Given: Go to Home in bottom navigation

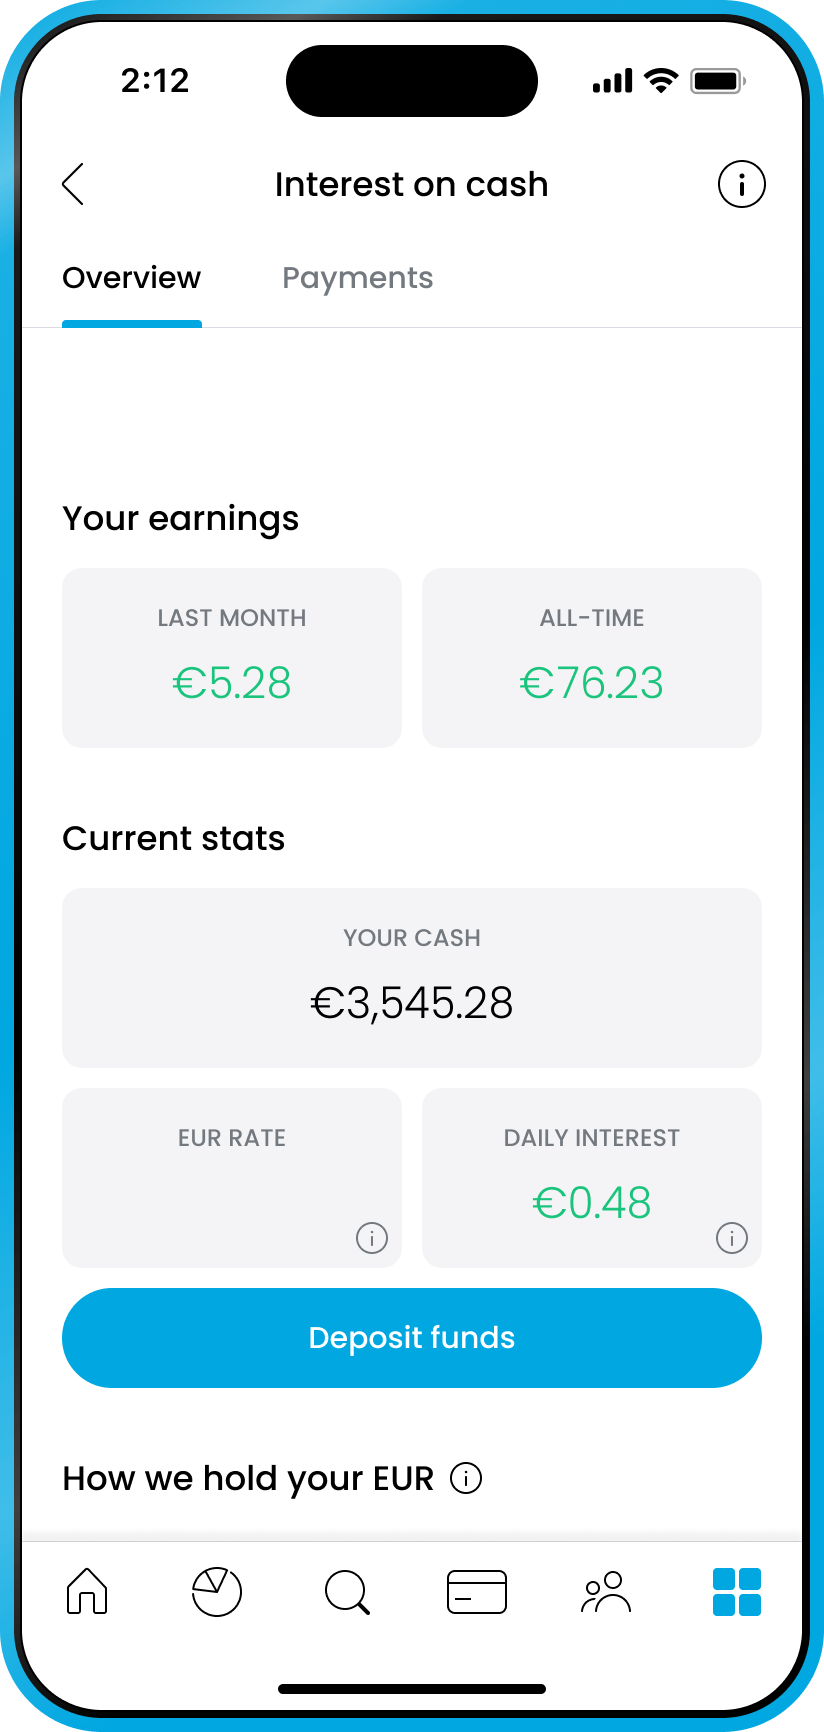Looking at the screenshot, I should 87,1591.
